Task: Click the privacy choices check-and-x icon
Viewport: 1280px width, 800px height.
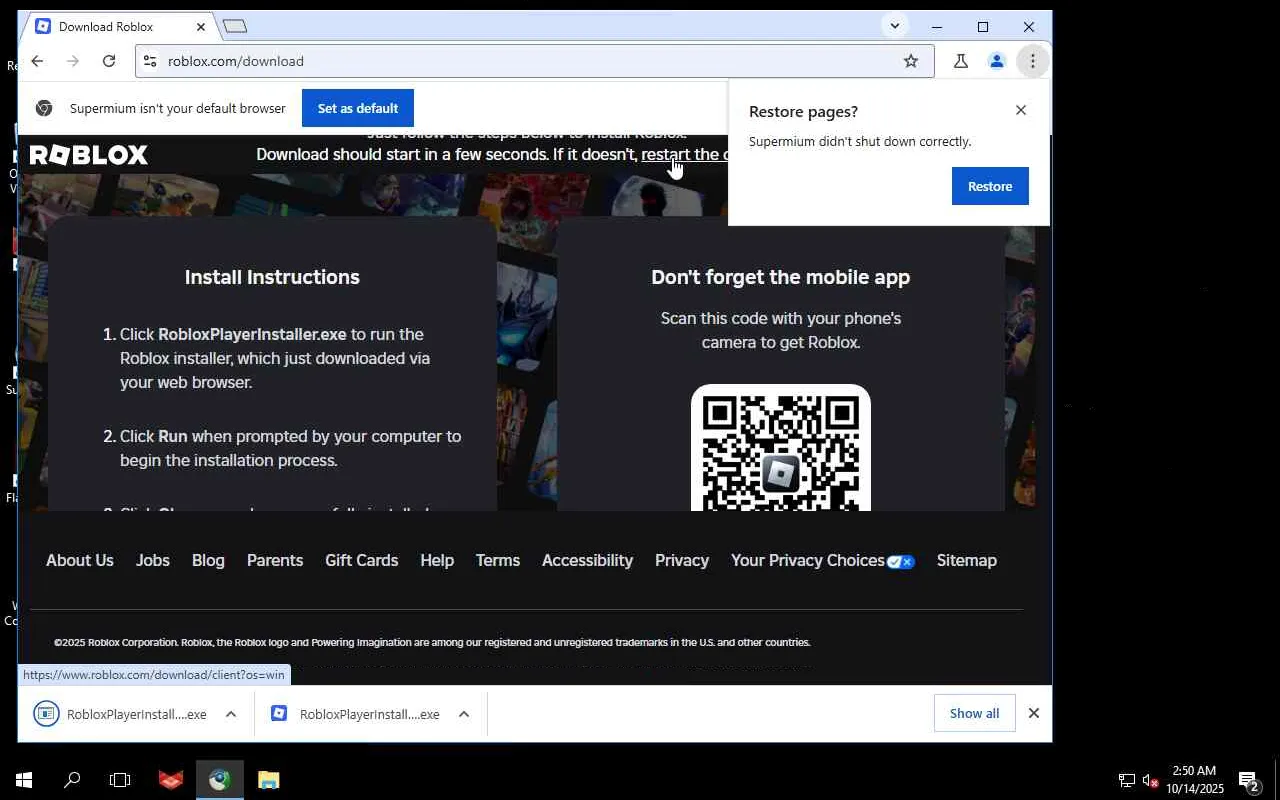Action: tap(901, 562)
